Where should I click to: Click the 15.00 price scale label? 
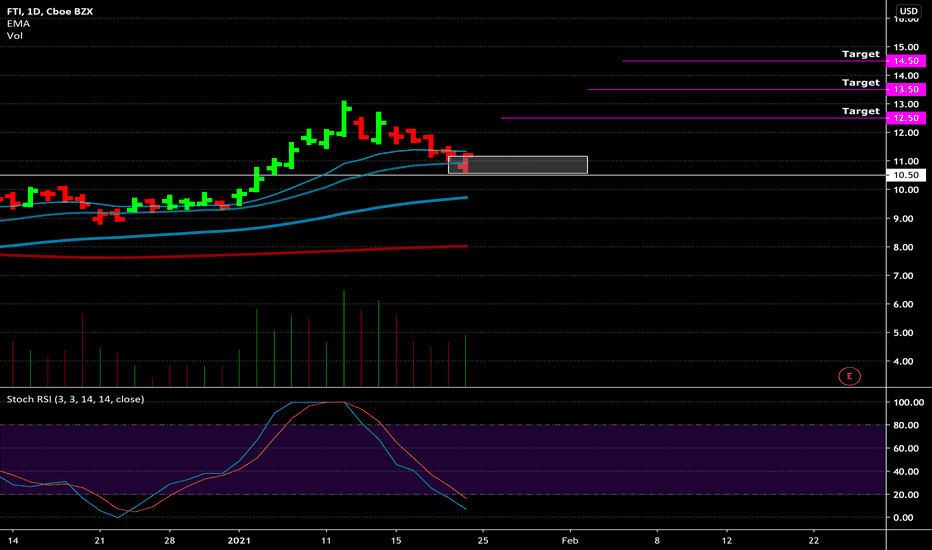tap(906, 47)
